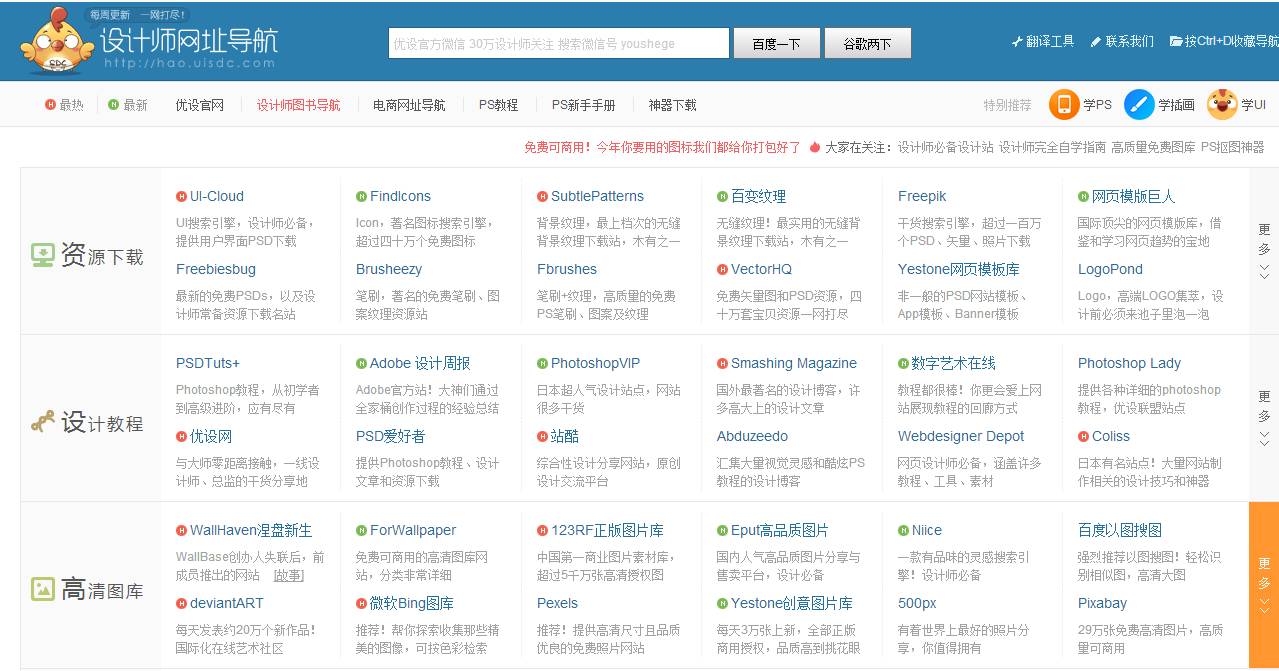Switch to the 最热 tab

[x=65, y=105]
